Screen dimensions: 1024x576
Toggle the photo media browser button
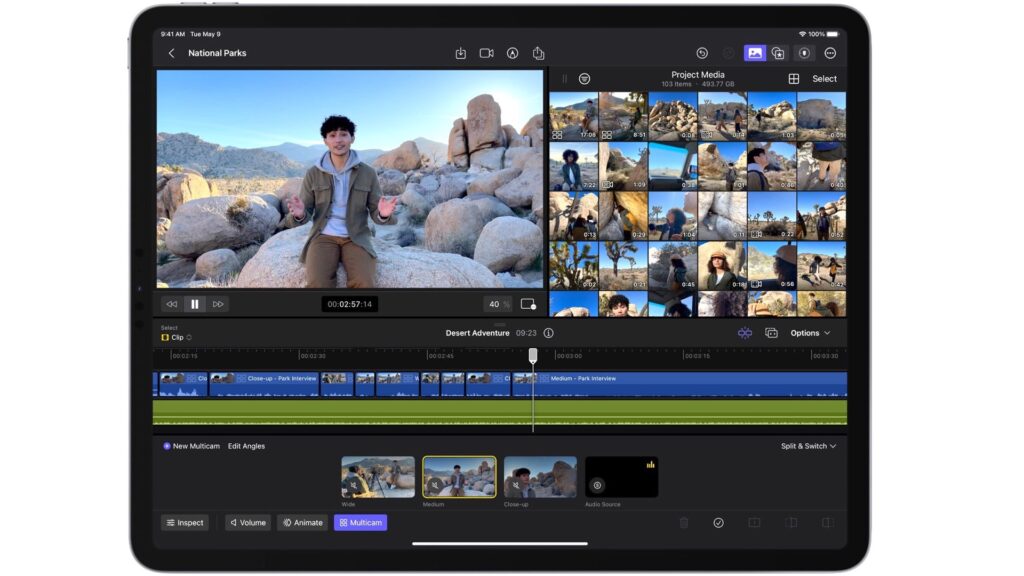(754, 54)
